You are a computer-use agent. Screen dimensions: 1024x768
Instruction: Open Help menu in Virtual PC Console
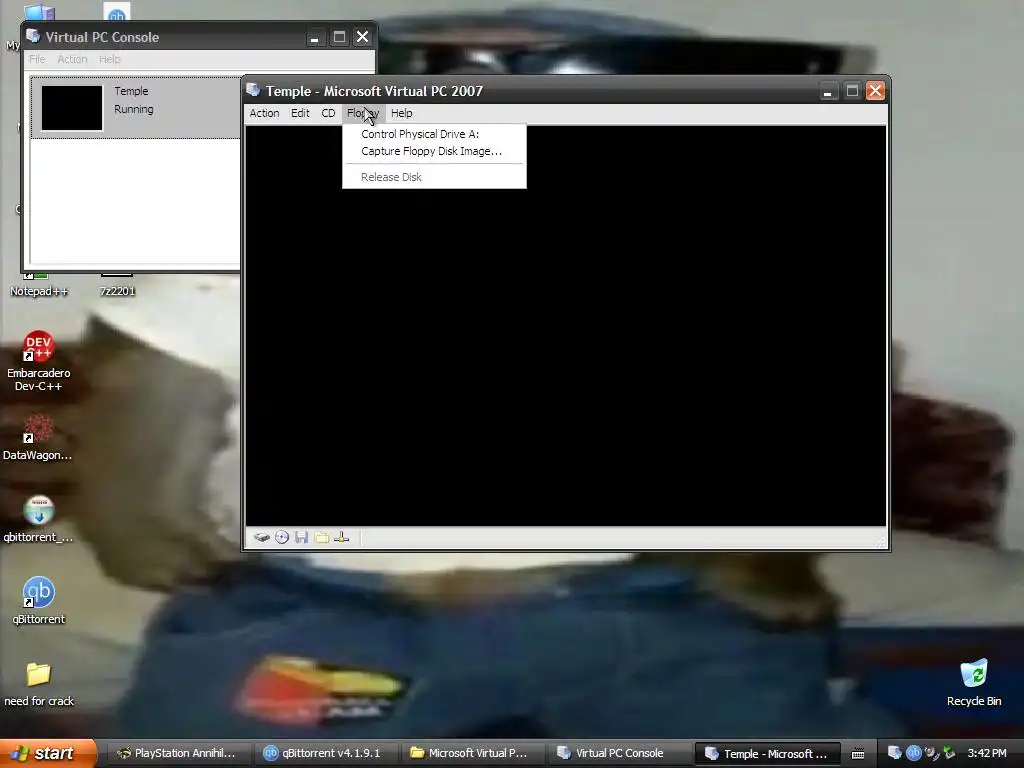click(x=110, y=59)
